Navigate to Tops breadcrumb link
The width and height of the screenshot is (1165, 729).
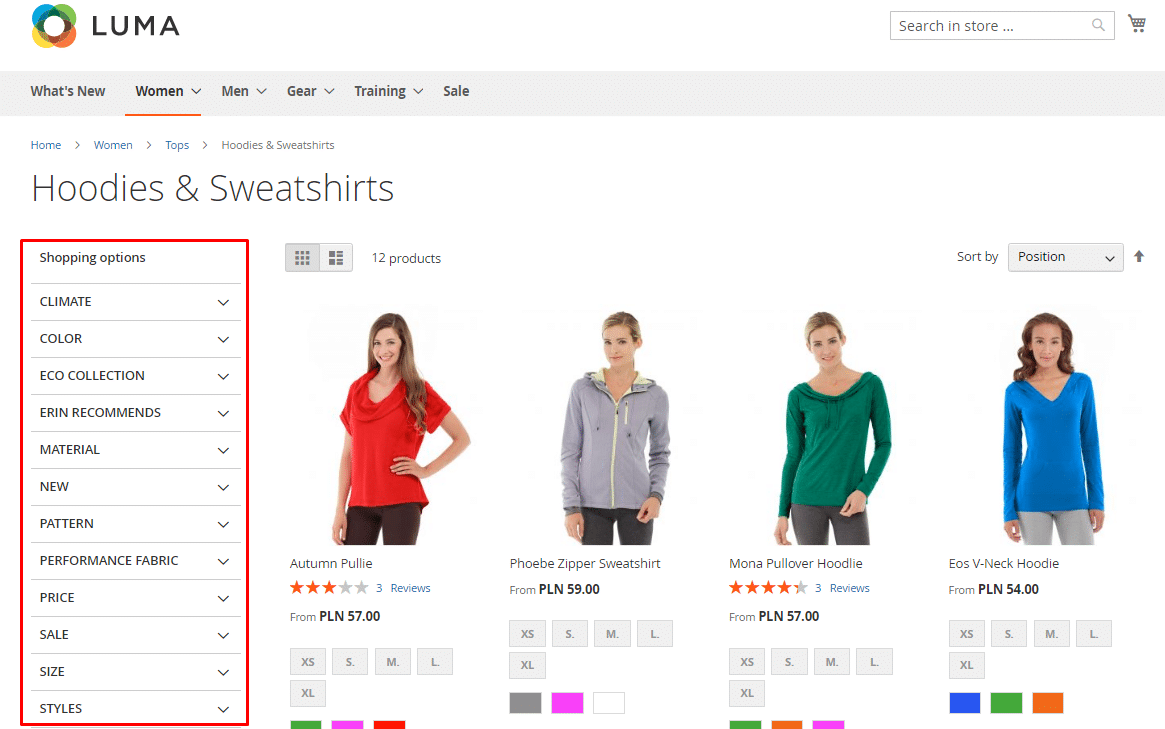point(177,145)
